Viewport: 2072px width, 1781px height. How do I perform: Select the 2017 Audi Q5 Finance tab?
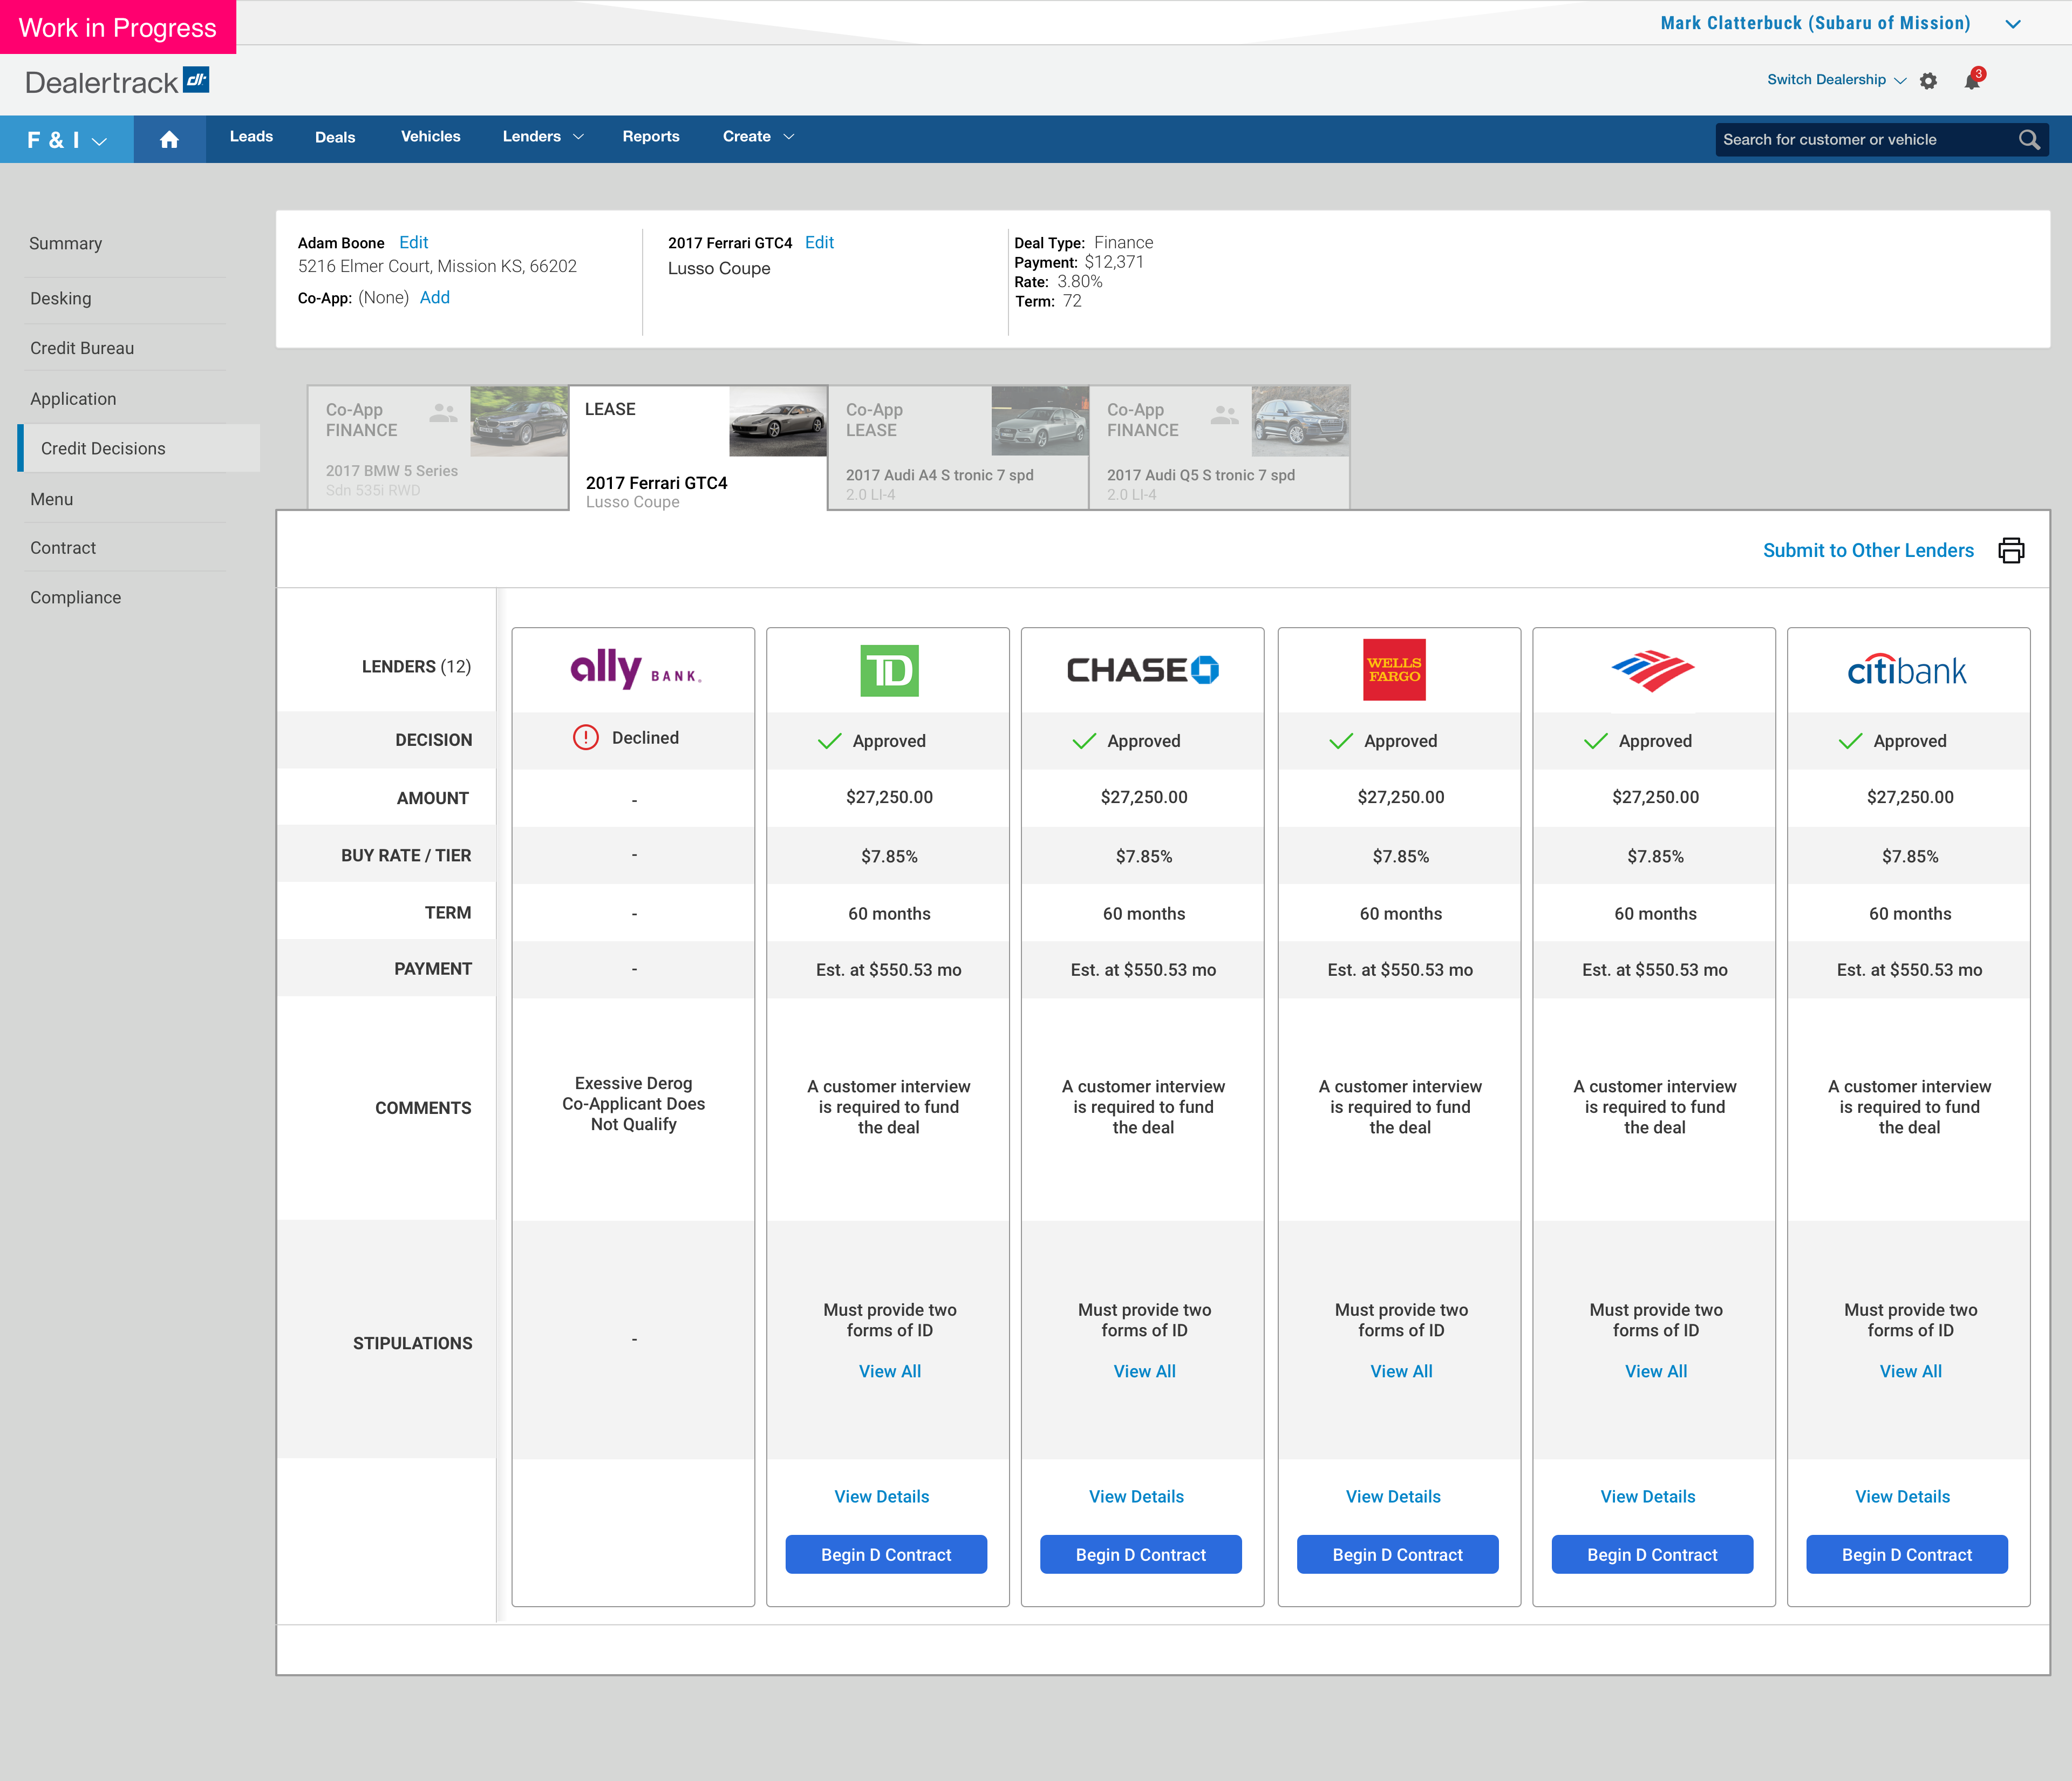point(1220,448)
